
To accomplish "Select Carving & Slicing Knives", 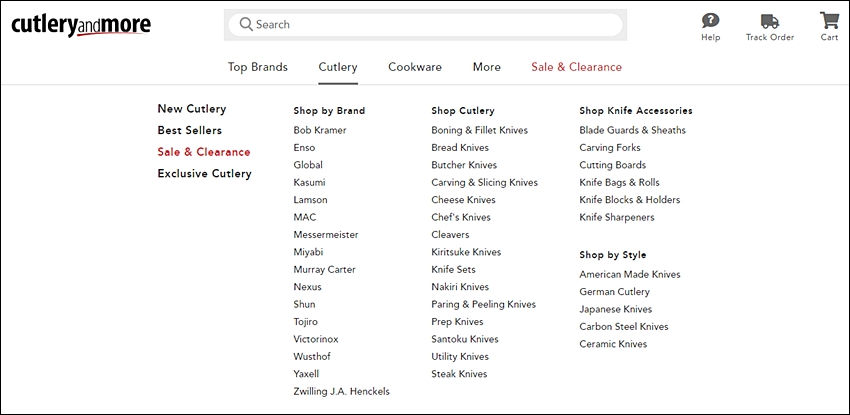I will click(485, 183).
